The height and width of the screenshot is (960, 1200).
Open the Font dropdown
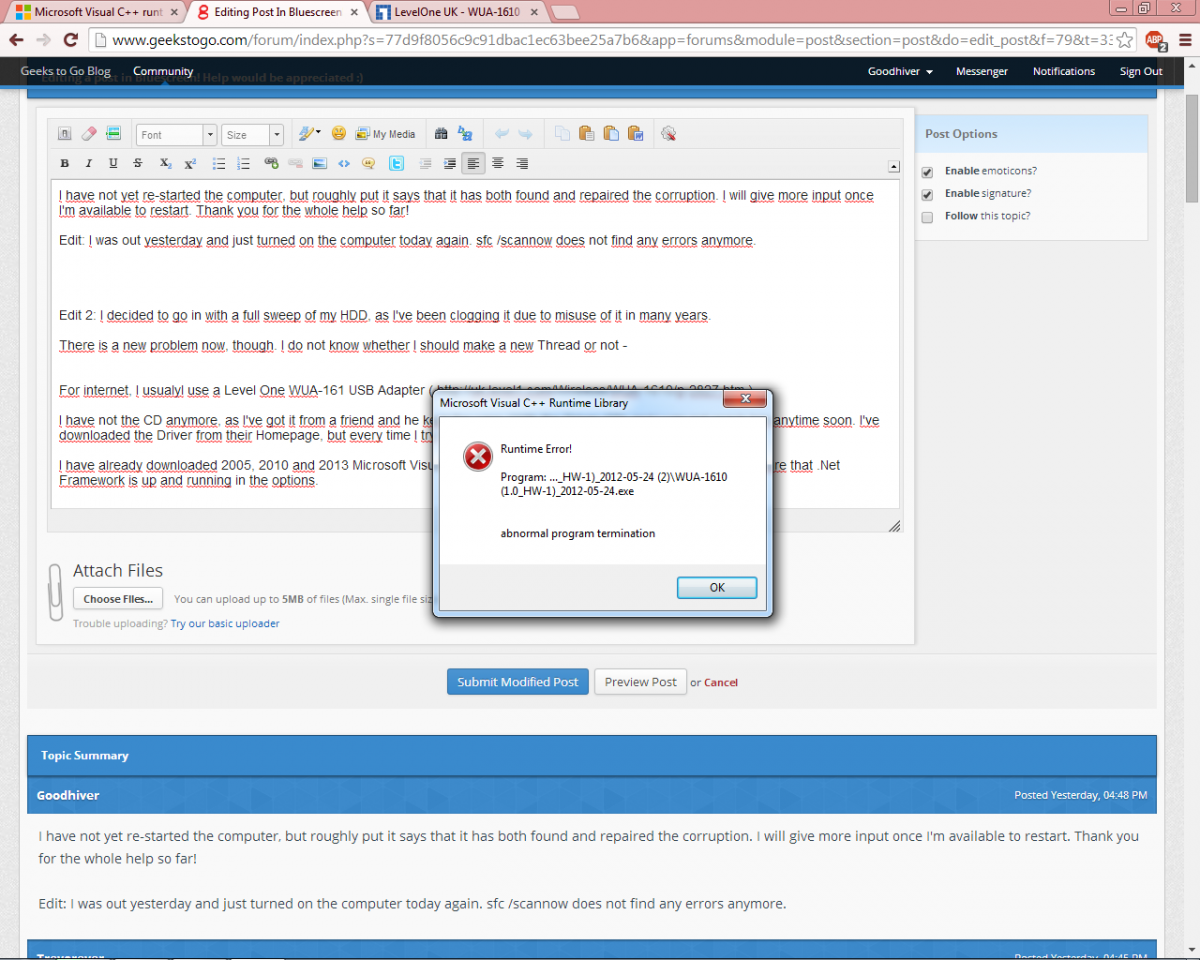tap(176, 134)
